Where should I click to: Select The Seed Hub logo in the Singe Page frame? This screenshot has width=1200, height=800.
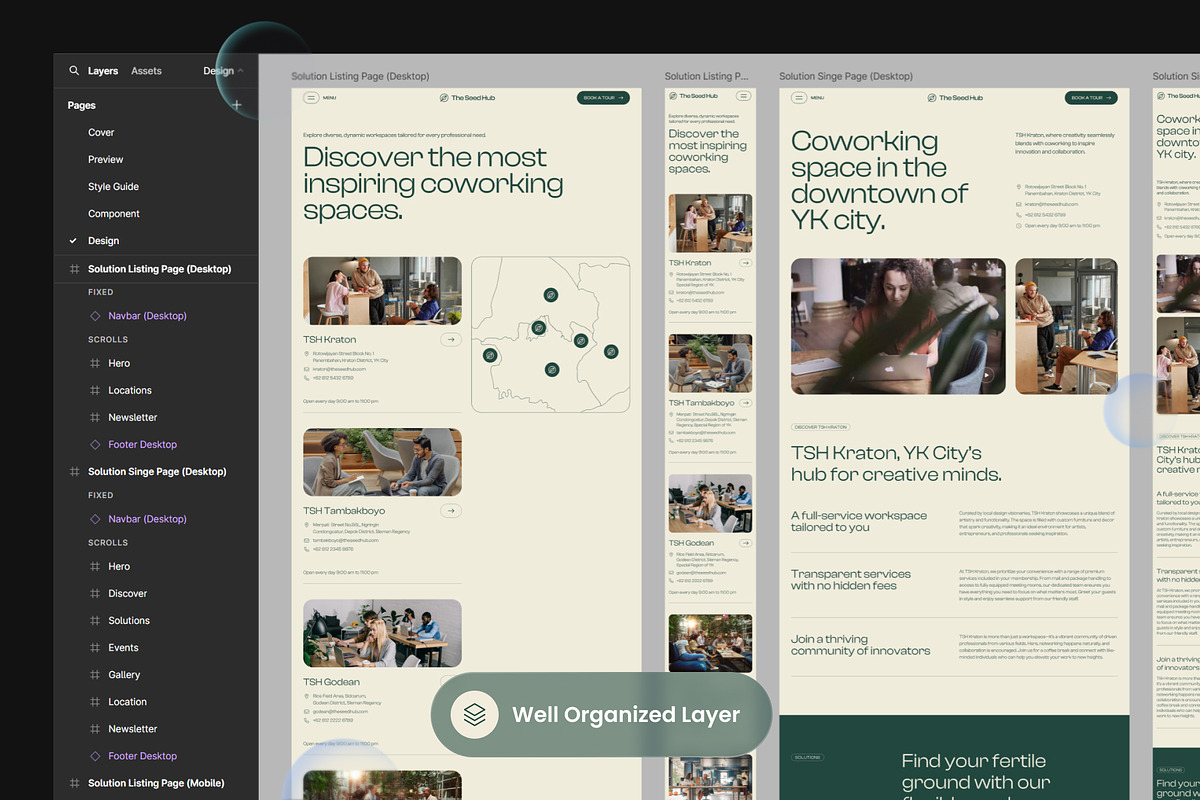click(x=955, y=98)
